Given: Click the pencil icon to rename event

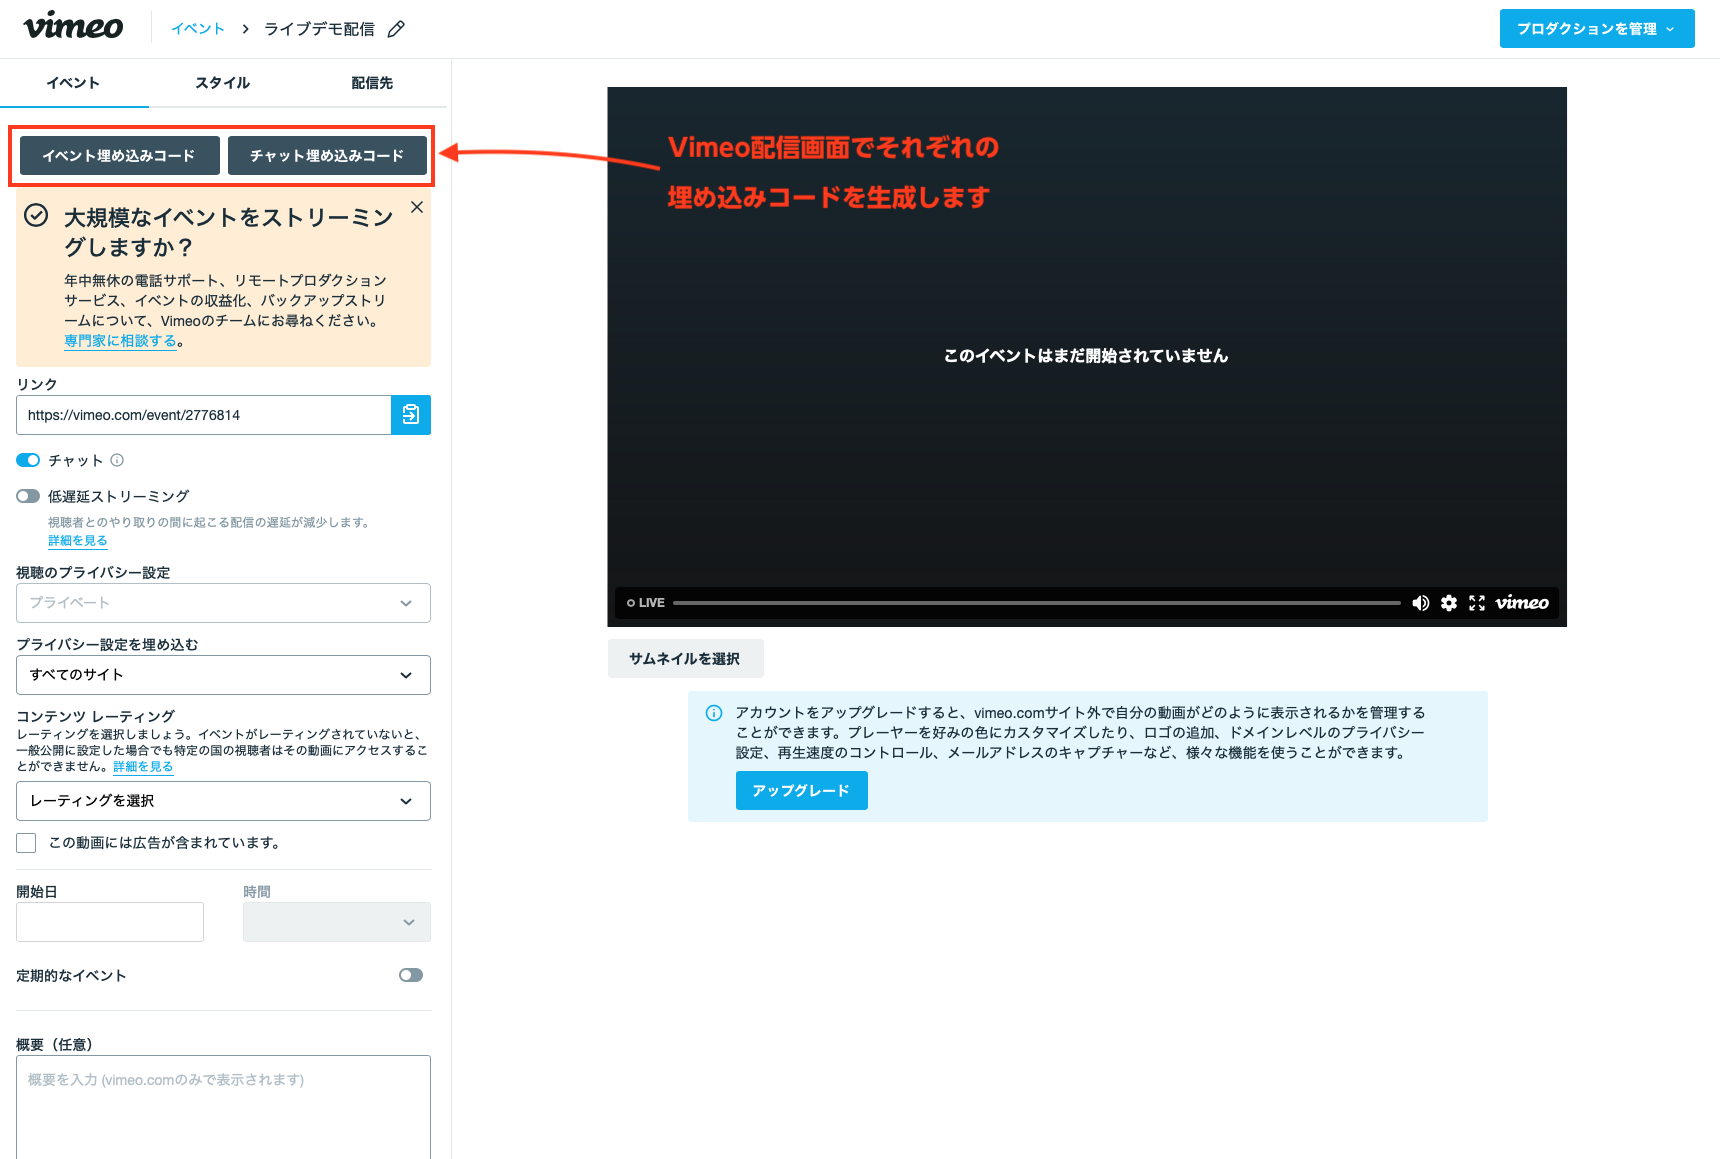Looking at the screenshot, I should click(396, 29).
